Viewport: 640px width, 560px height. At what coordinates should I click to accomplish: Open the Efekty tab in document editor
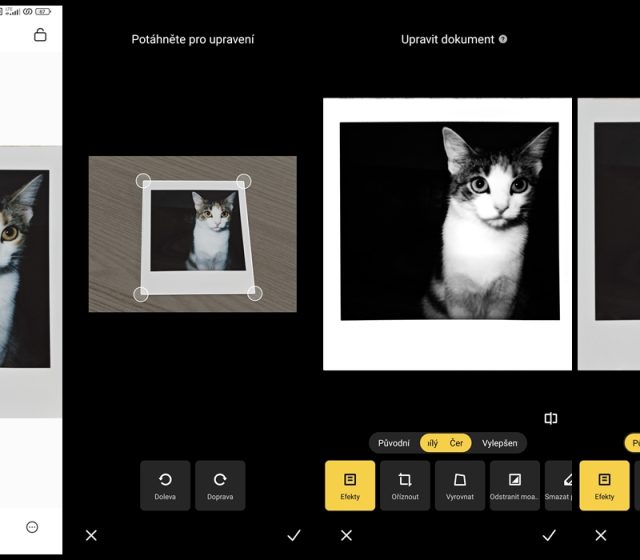(350, 485)
